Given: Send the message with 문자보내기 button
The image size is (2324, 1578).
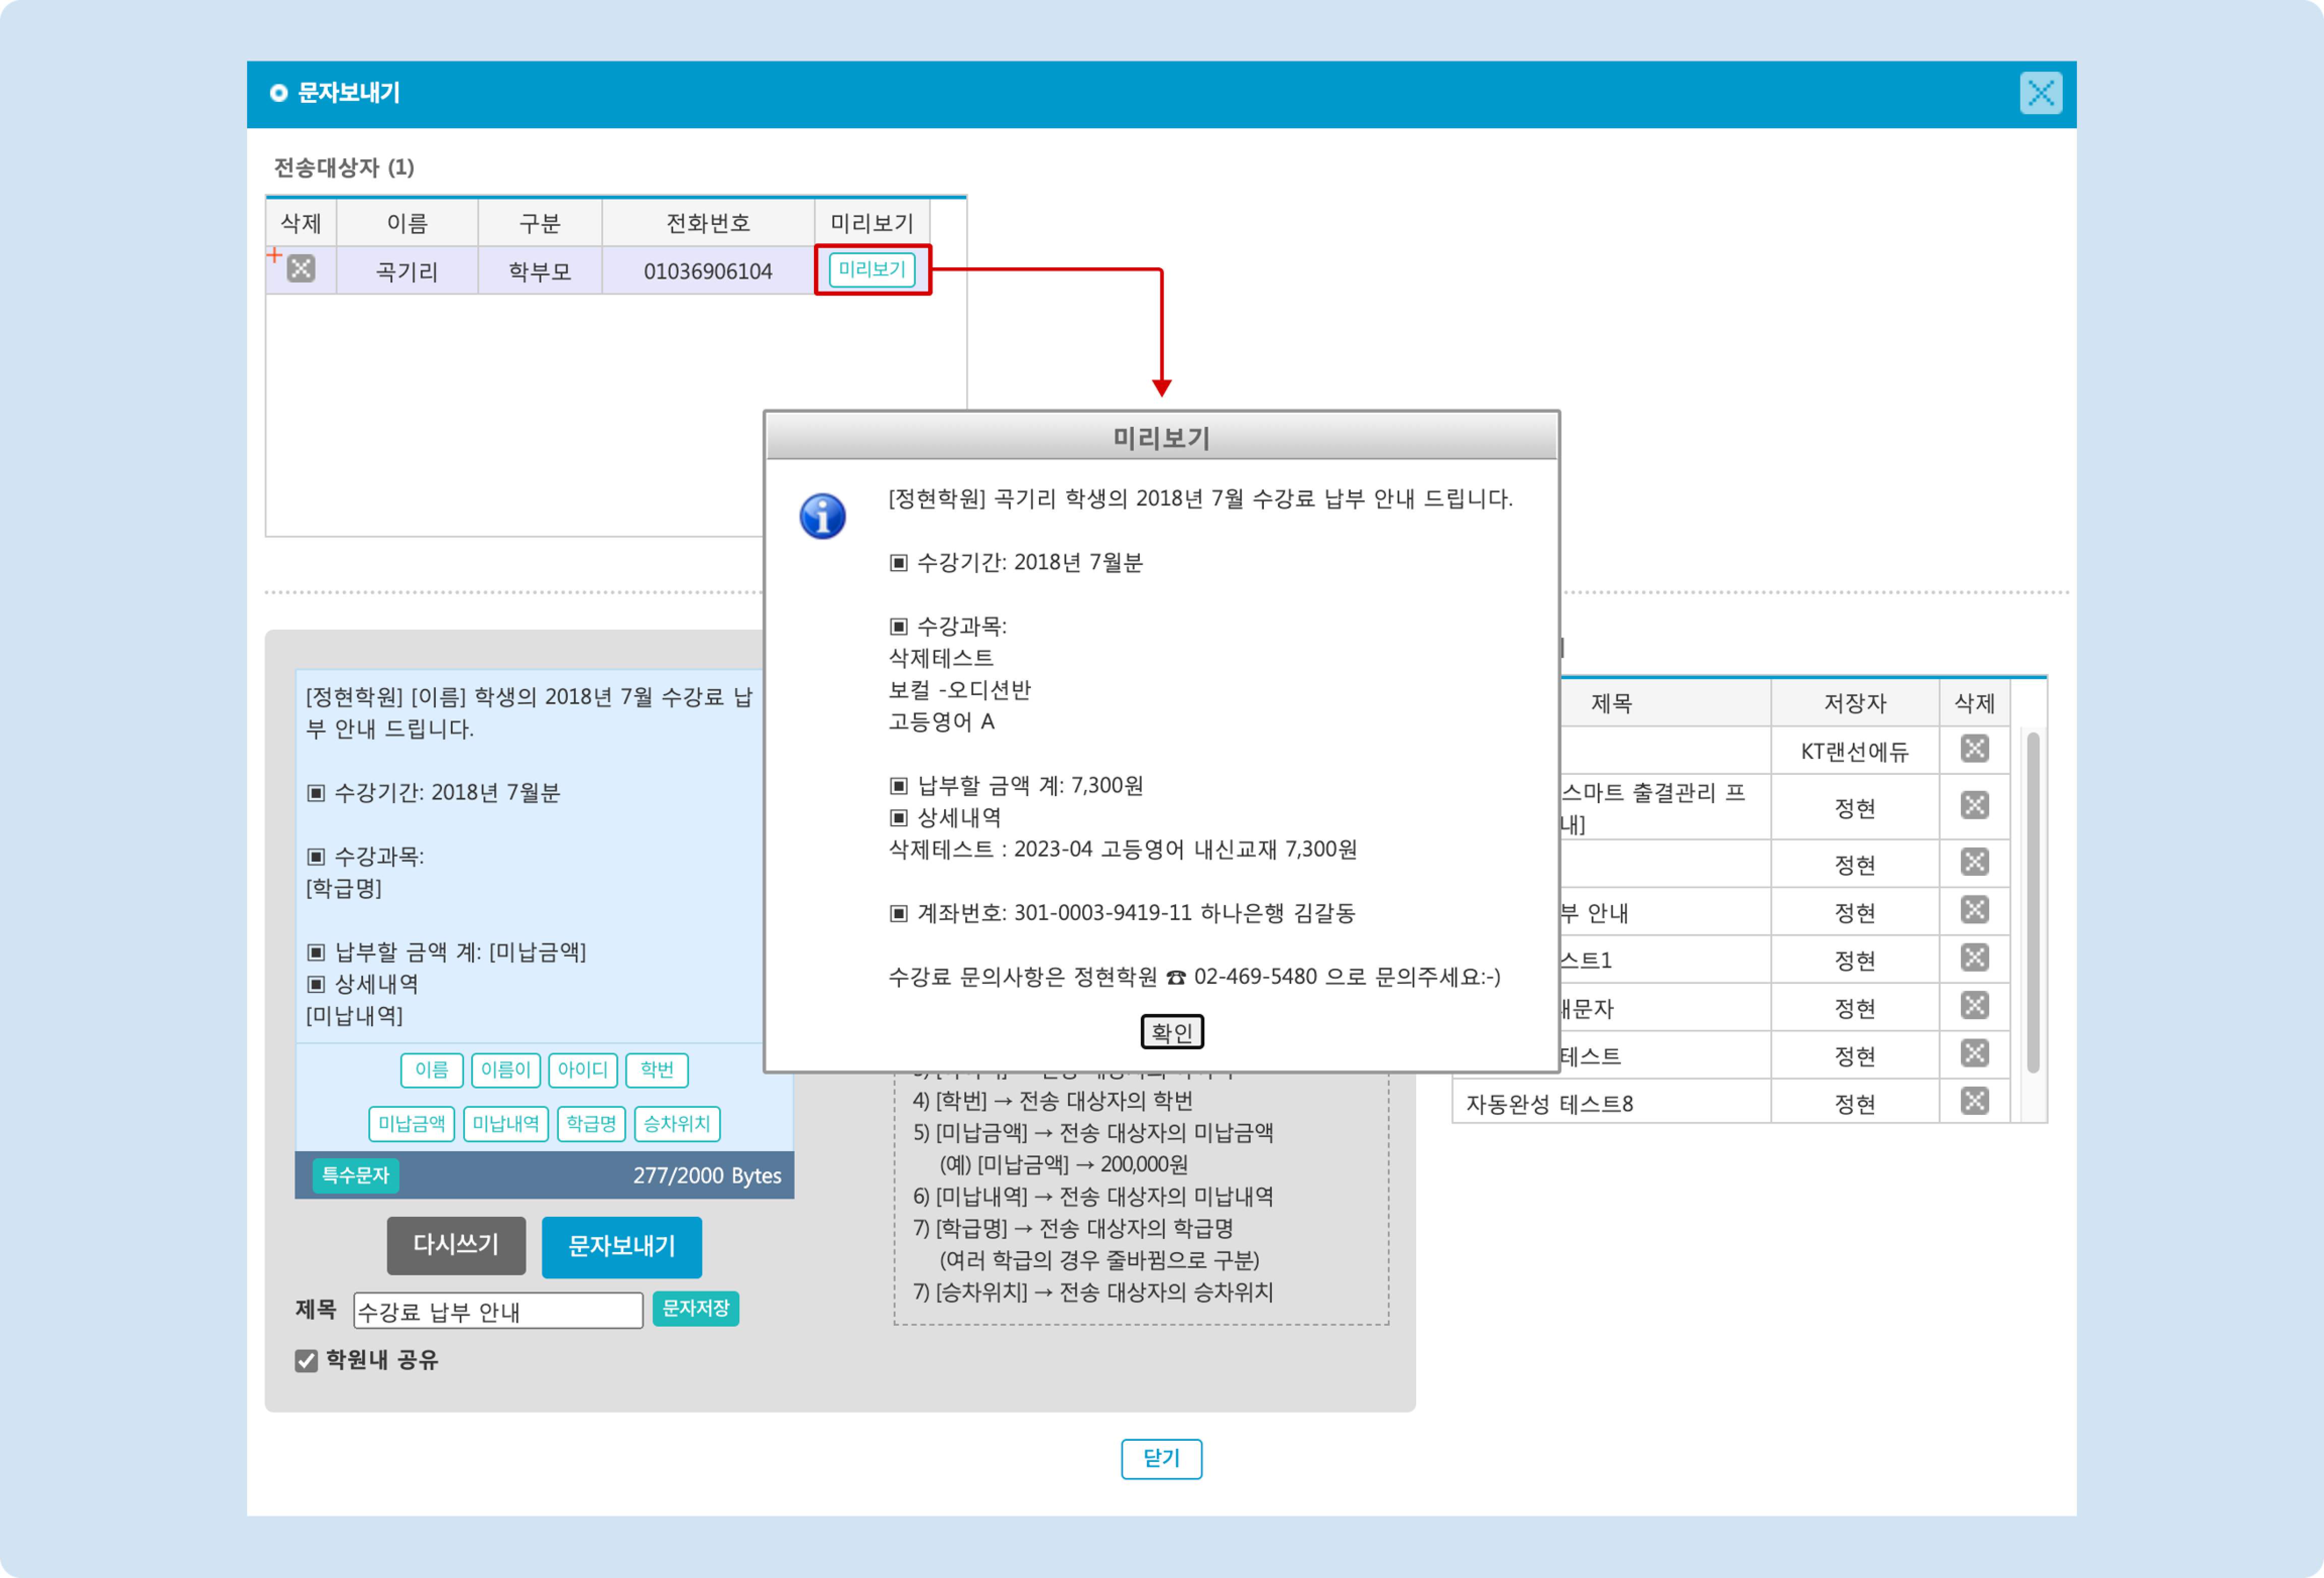Looking at the screenshot, I should (x=621, y=1247).
